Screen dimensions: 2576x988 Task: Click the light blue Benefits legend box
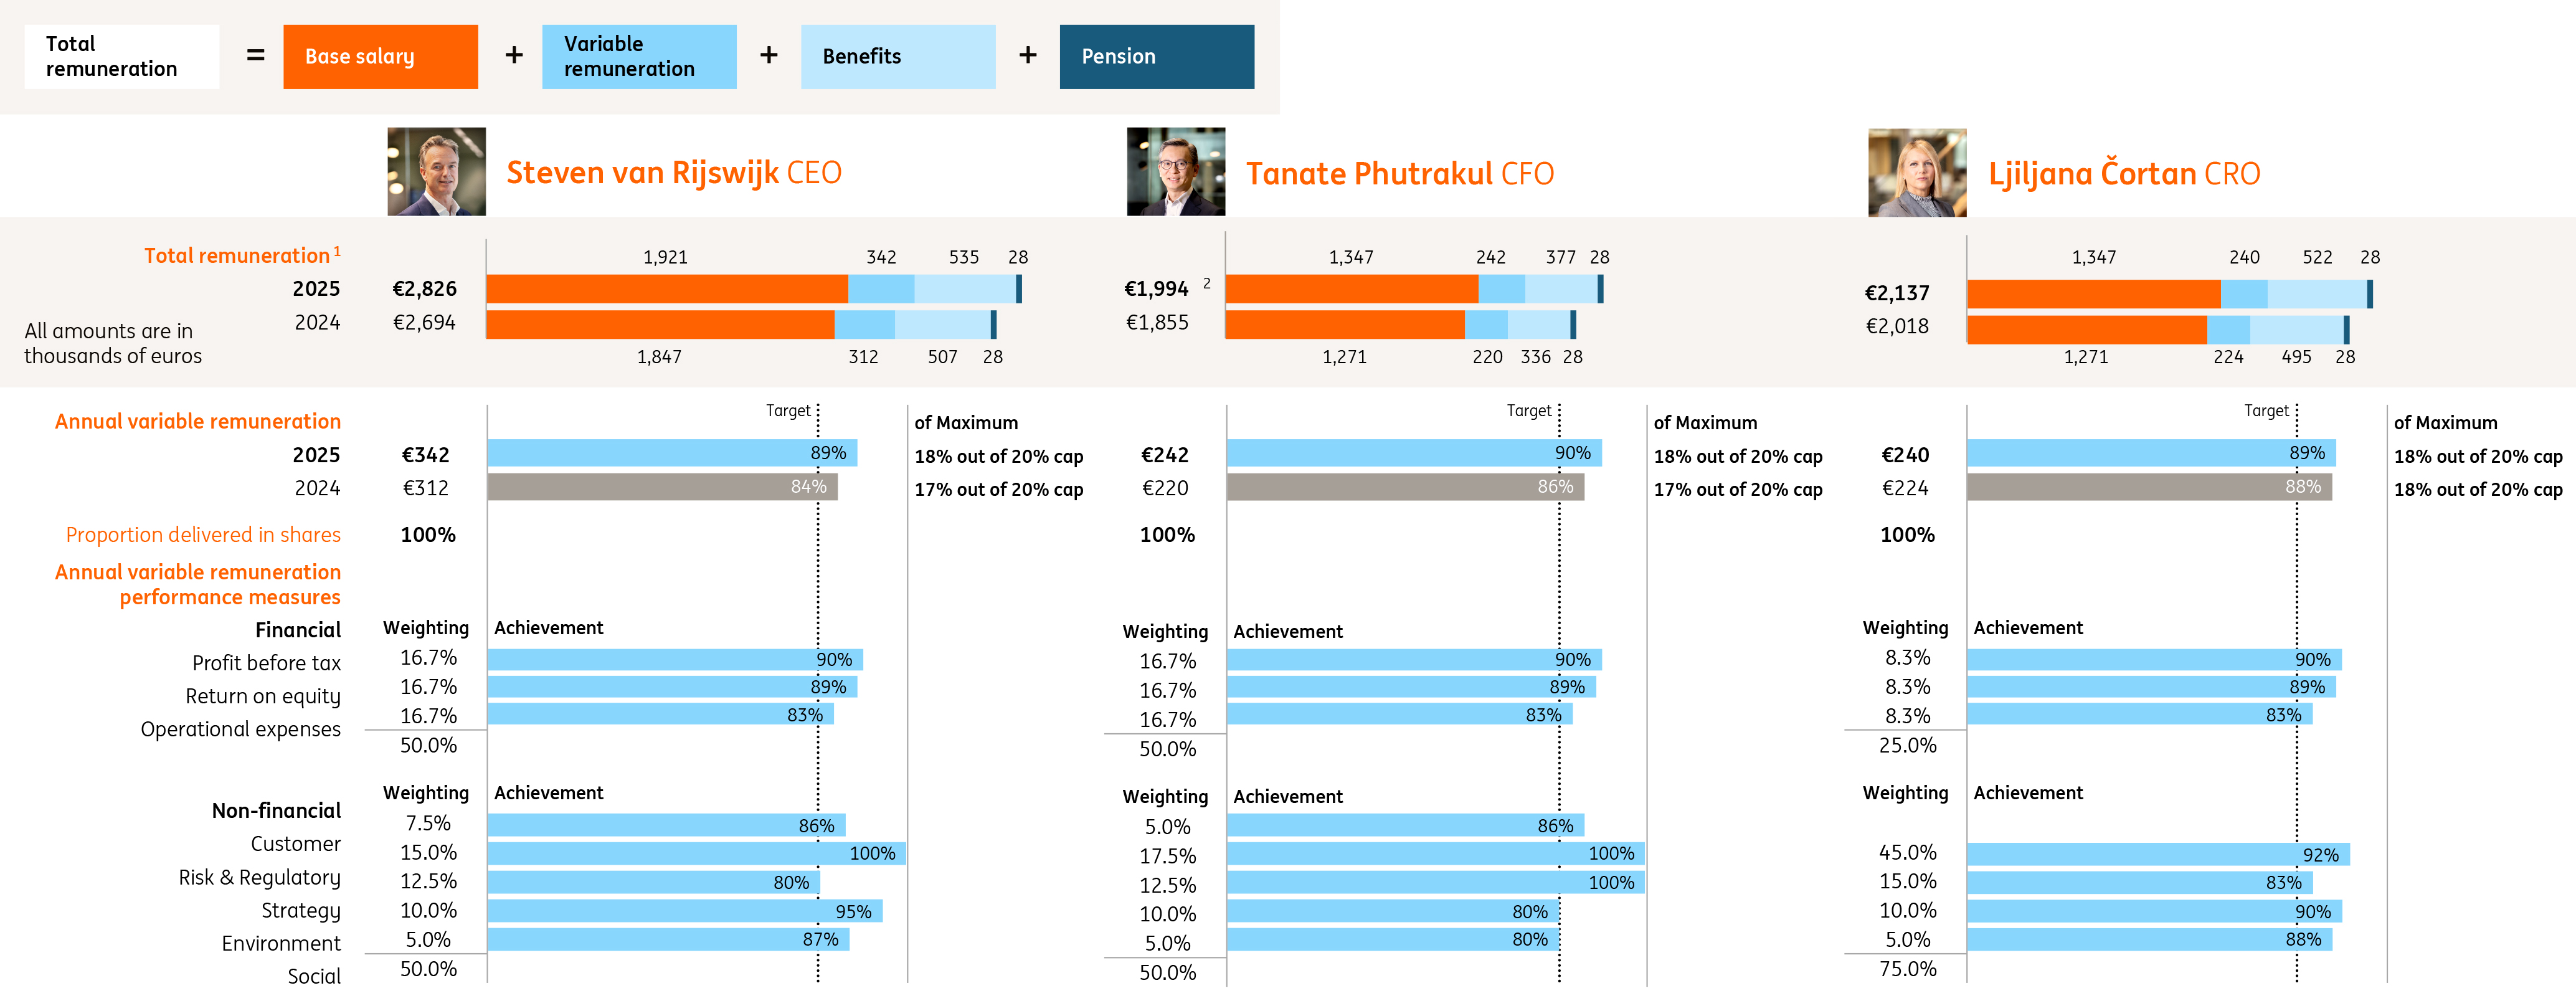click(897, 57)
